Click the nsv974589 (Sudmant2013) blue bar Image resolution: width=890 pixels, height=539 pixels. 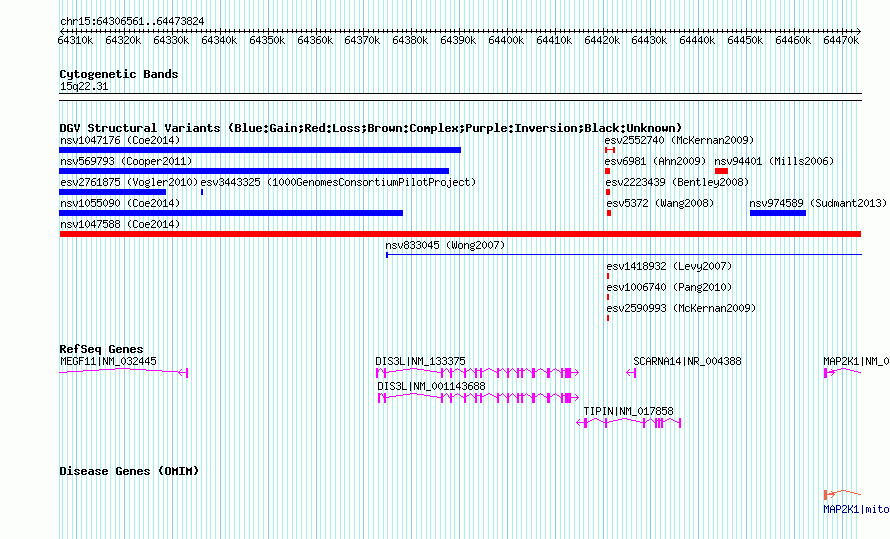pyautogui.click(x=778, y=213)
